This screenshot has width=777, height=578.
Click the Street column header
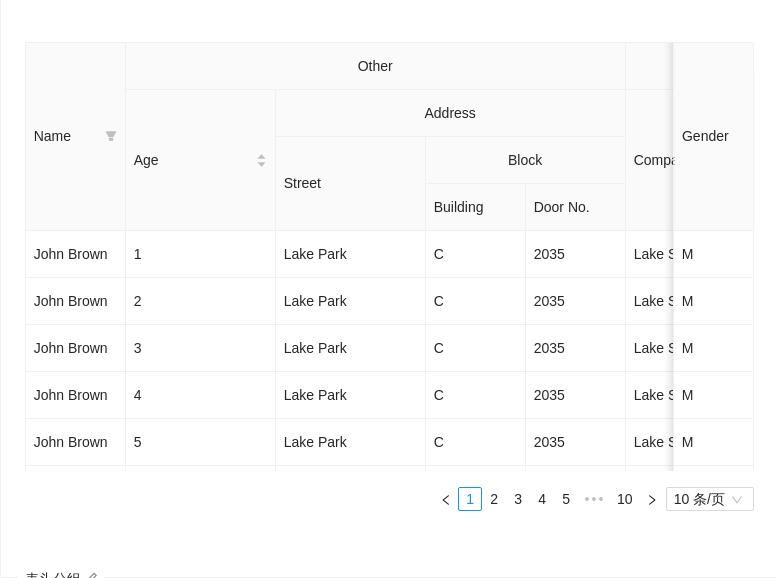[302, 183]
